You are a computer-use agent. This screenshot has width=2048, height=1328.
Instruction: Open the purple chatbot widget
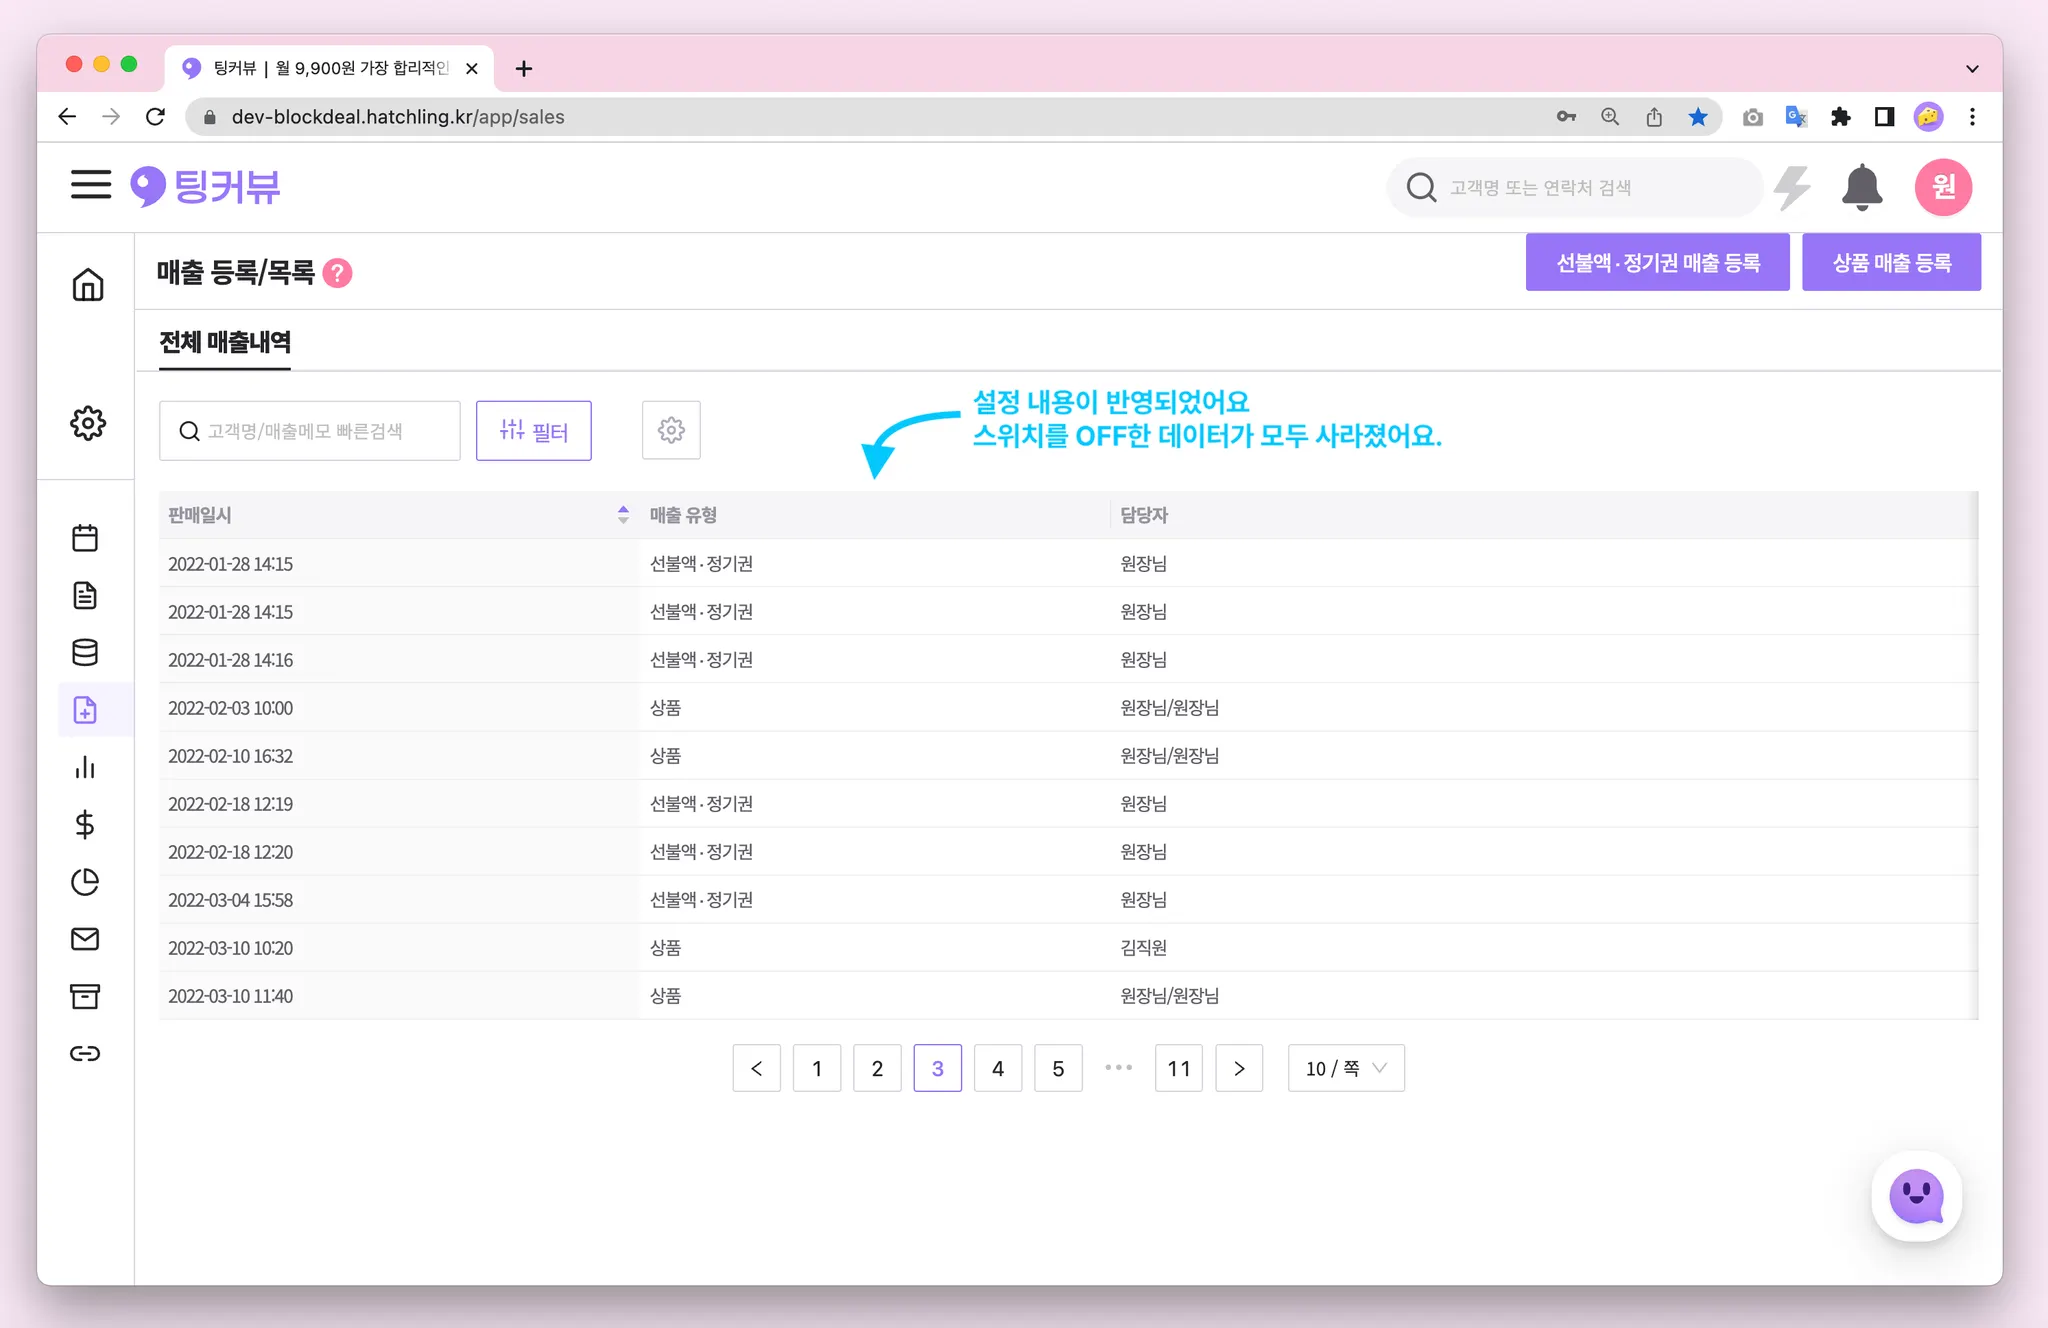click(1916, 1196)
